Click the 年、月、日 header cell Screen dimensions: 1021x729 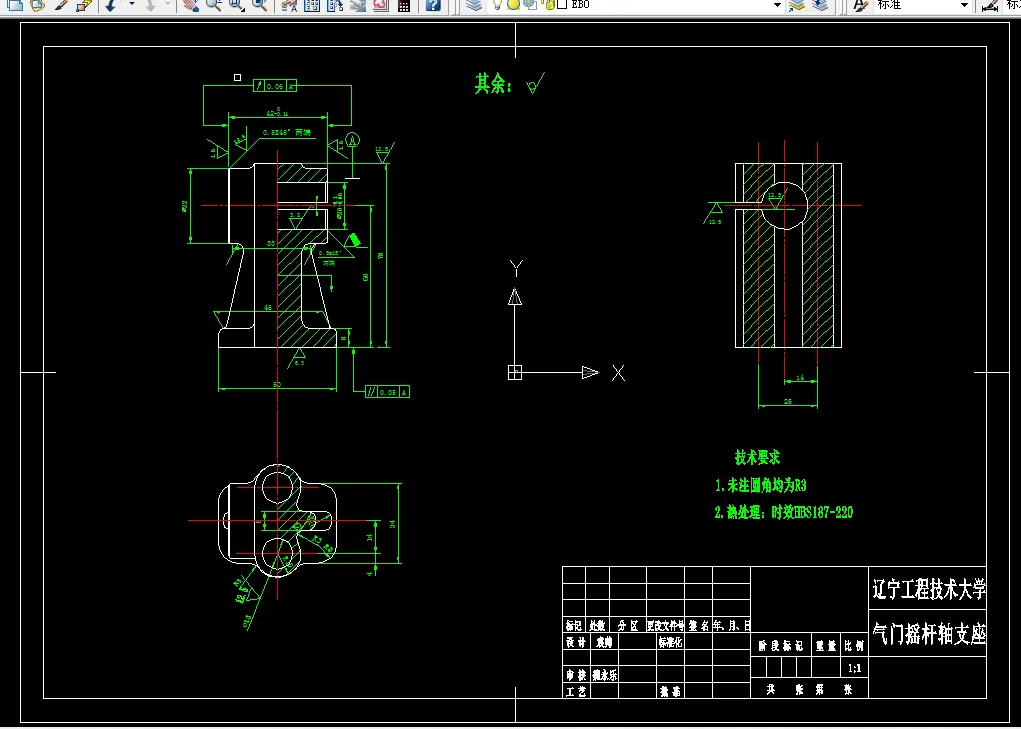click(731, 626)
